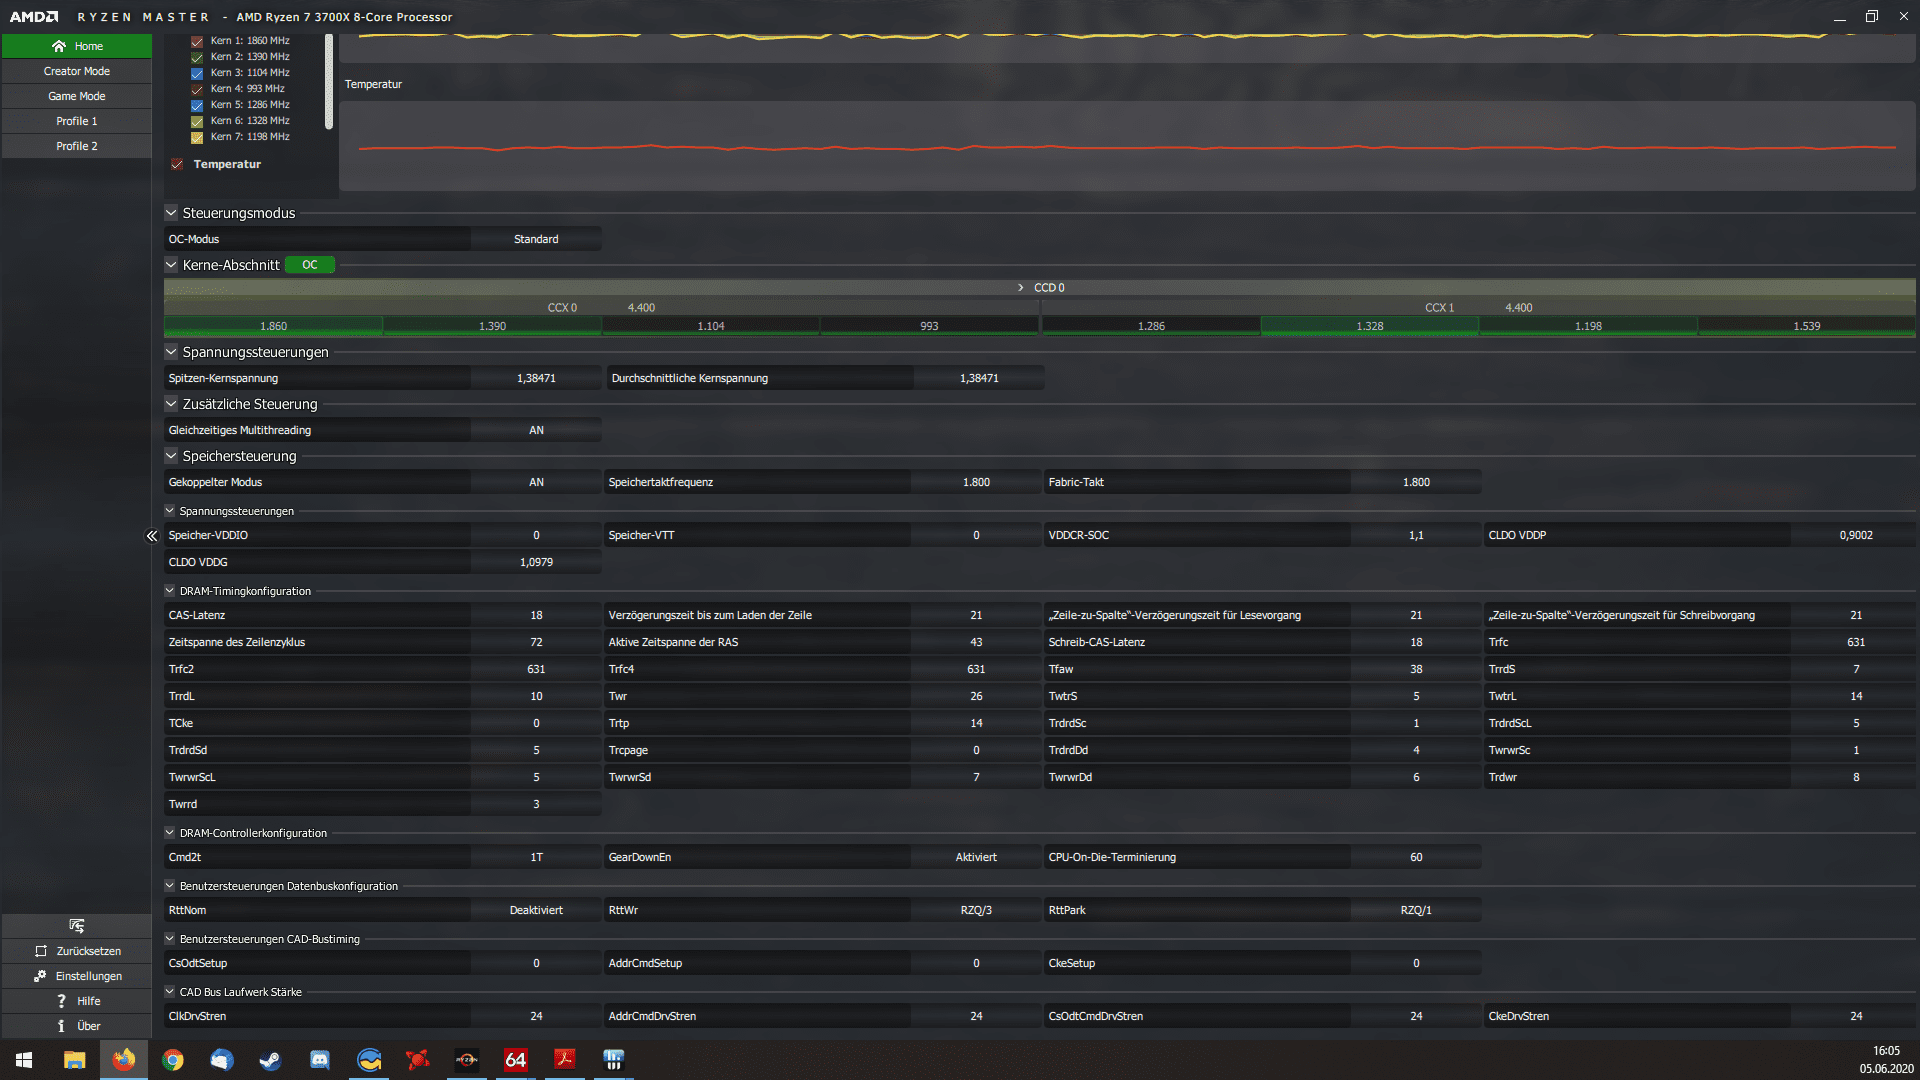
Task: Click the Über info icon
Action: pos(61,1026)
